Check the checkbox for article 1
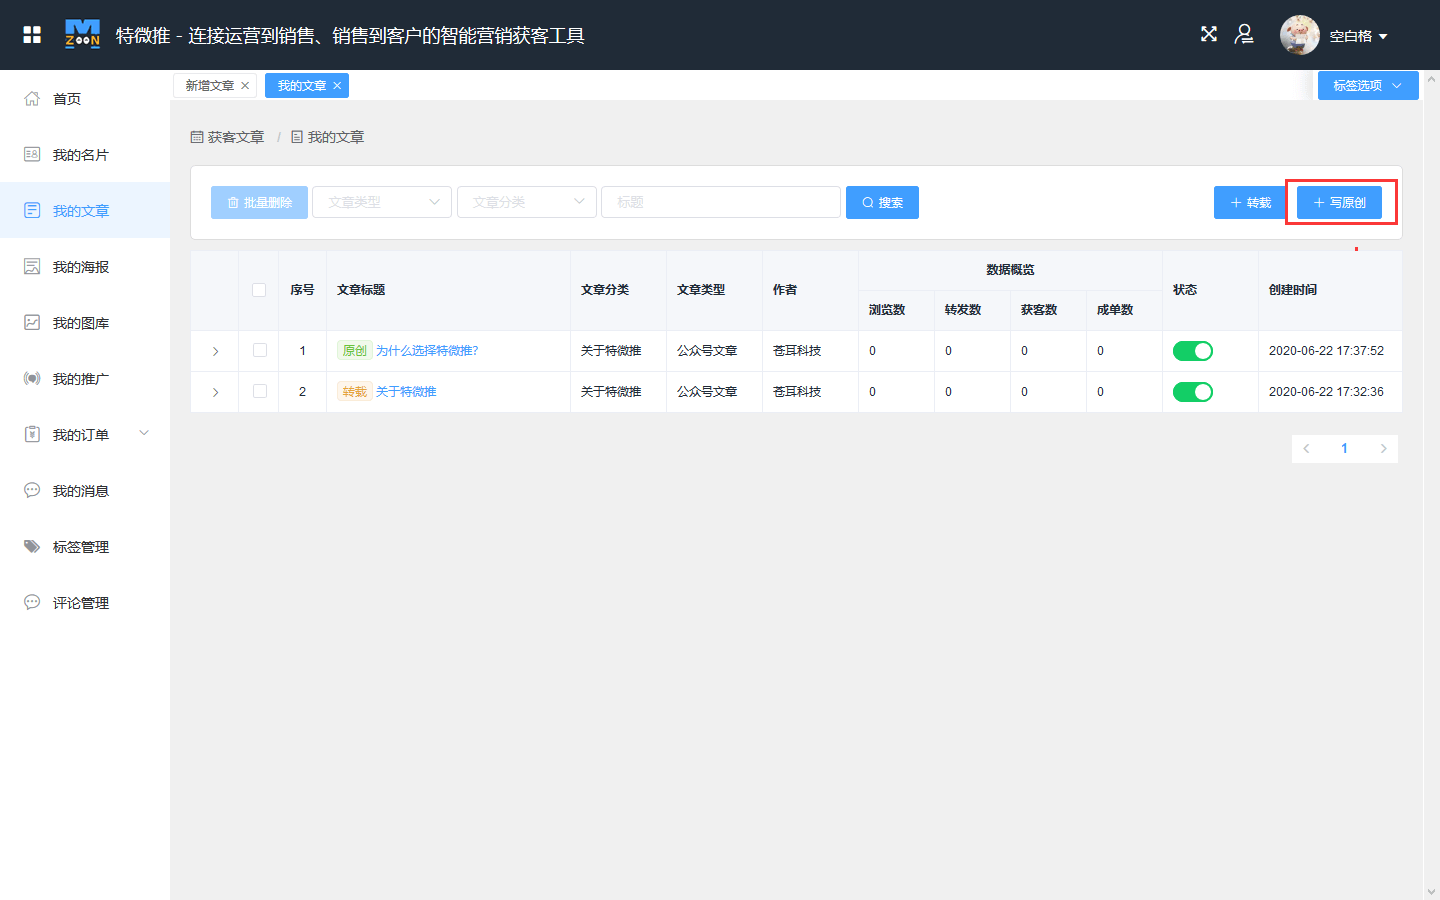The image size is (1440, 900). [x=260, y=350]
